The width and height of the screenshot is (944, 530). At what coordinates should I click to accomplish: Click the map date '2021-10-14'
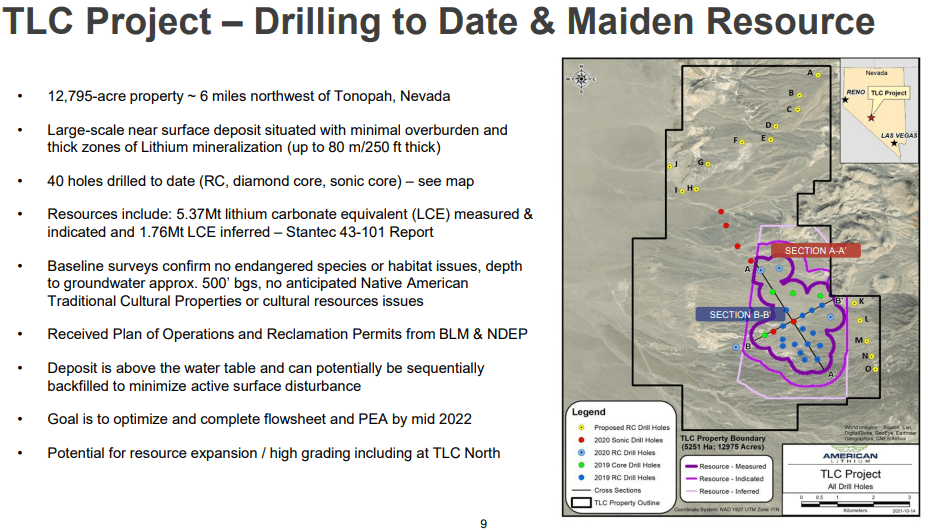(x=903, y=511)
